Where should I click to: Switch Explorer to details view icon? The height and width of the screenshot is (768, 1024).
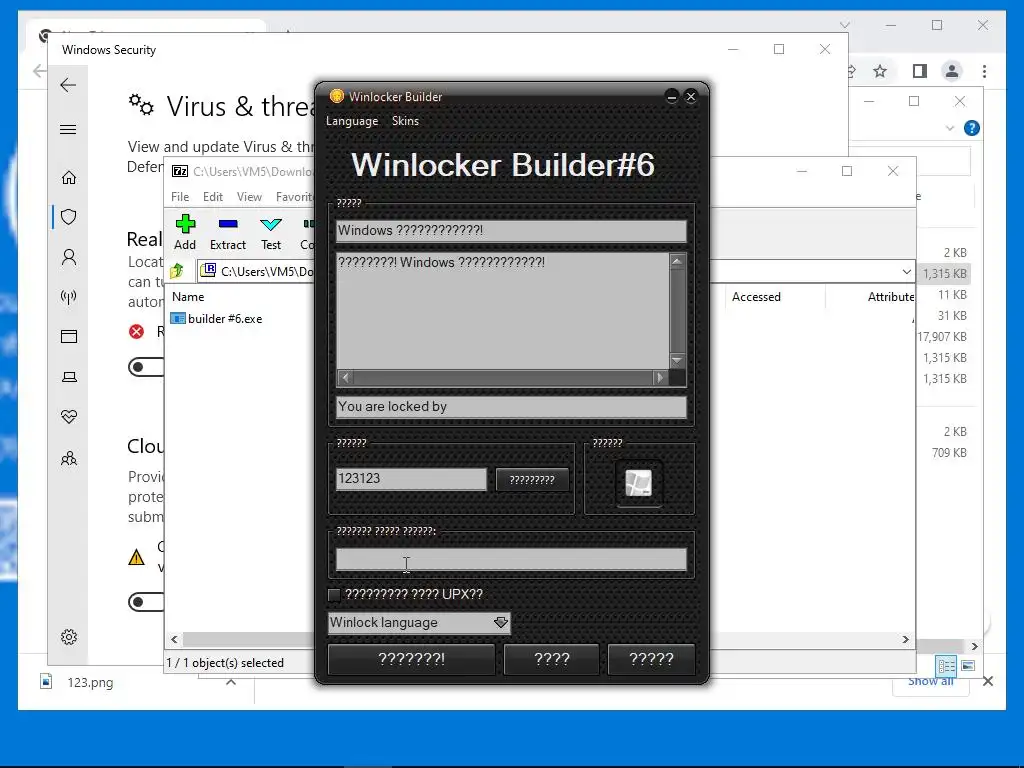(x=946, y=665)
